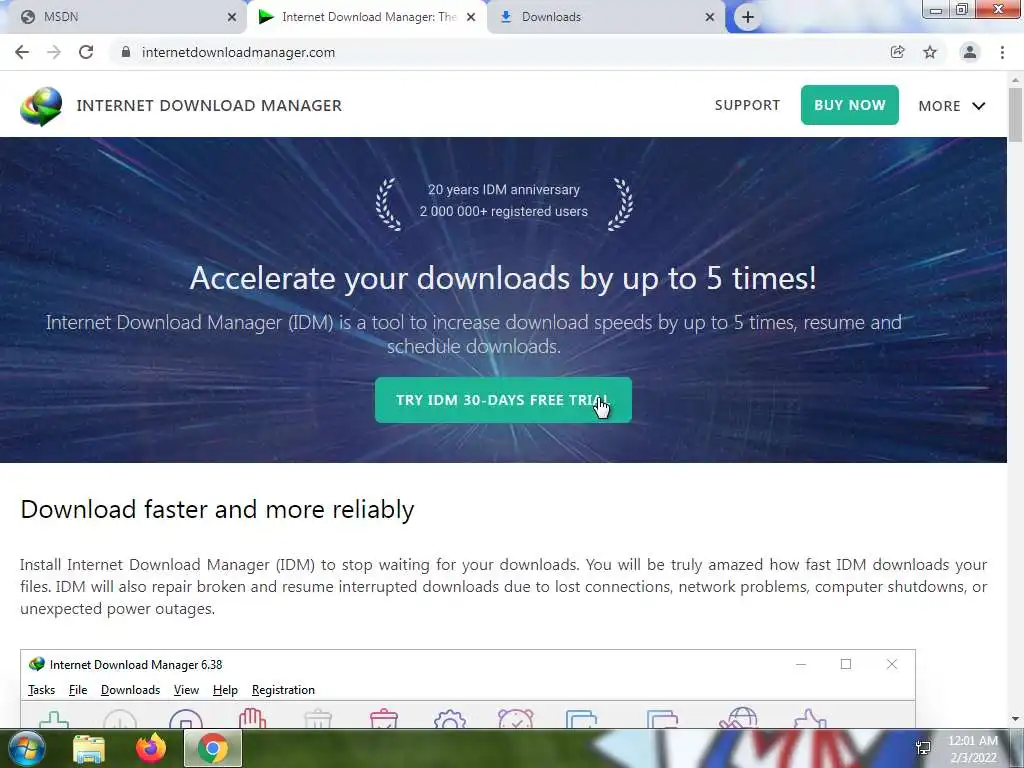
Task: Close the Internet Download Manager tab
Action: click(471, 18)
